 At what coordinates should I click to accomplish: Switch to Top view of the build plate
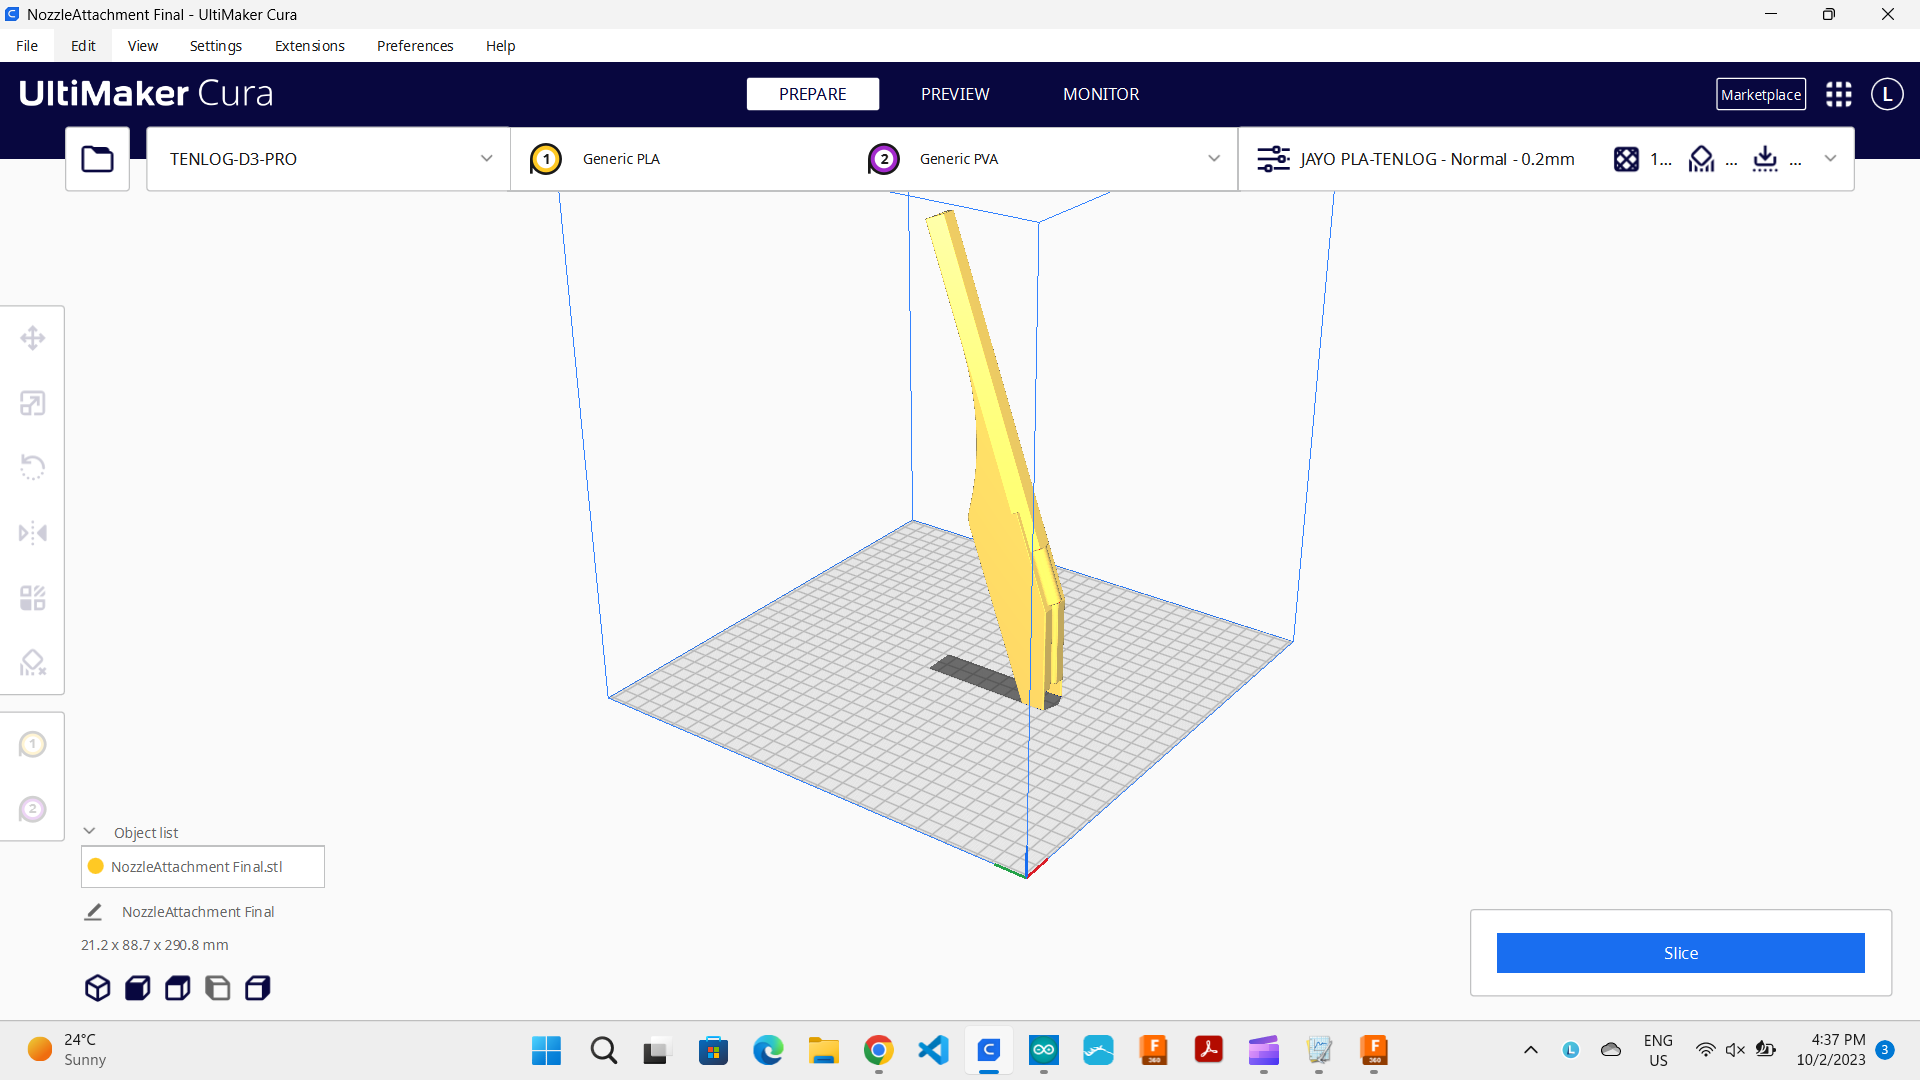177,988
